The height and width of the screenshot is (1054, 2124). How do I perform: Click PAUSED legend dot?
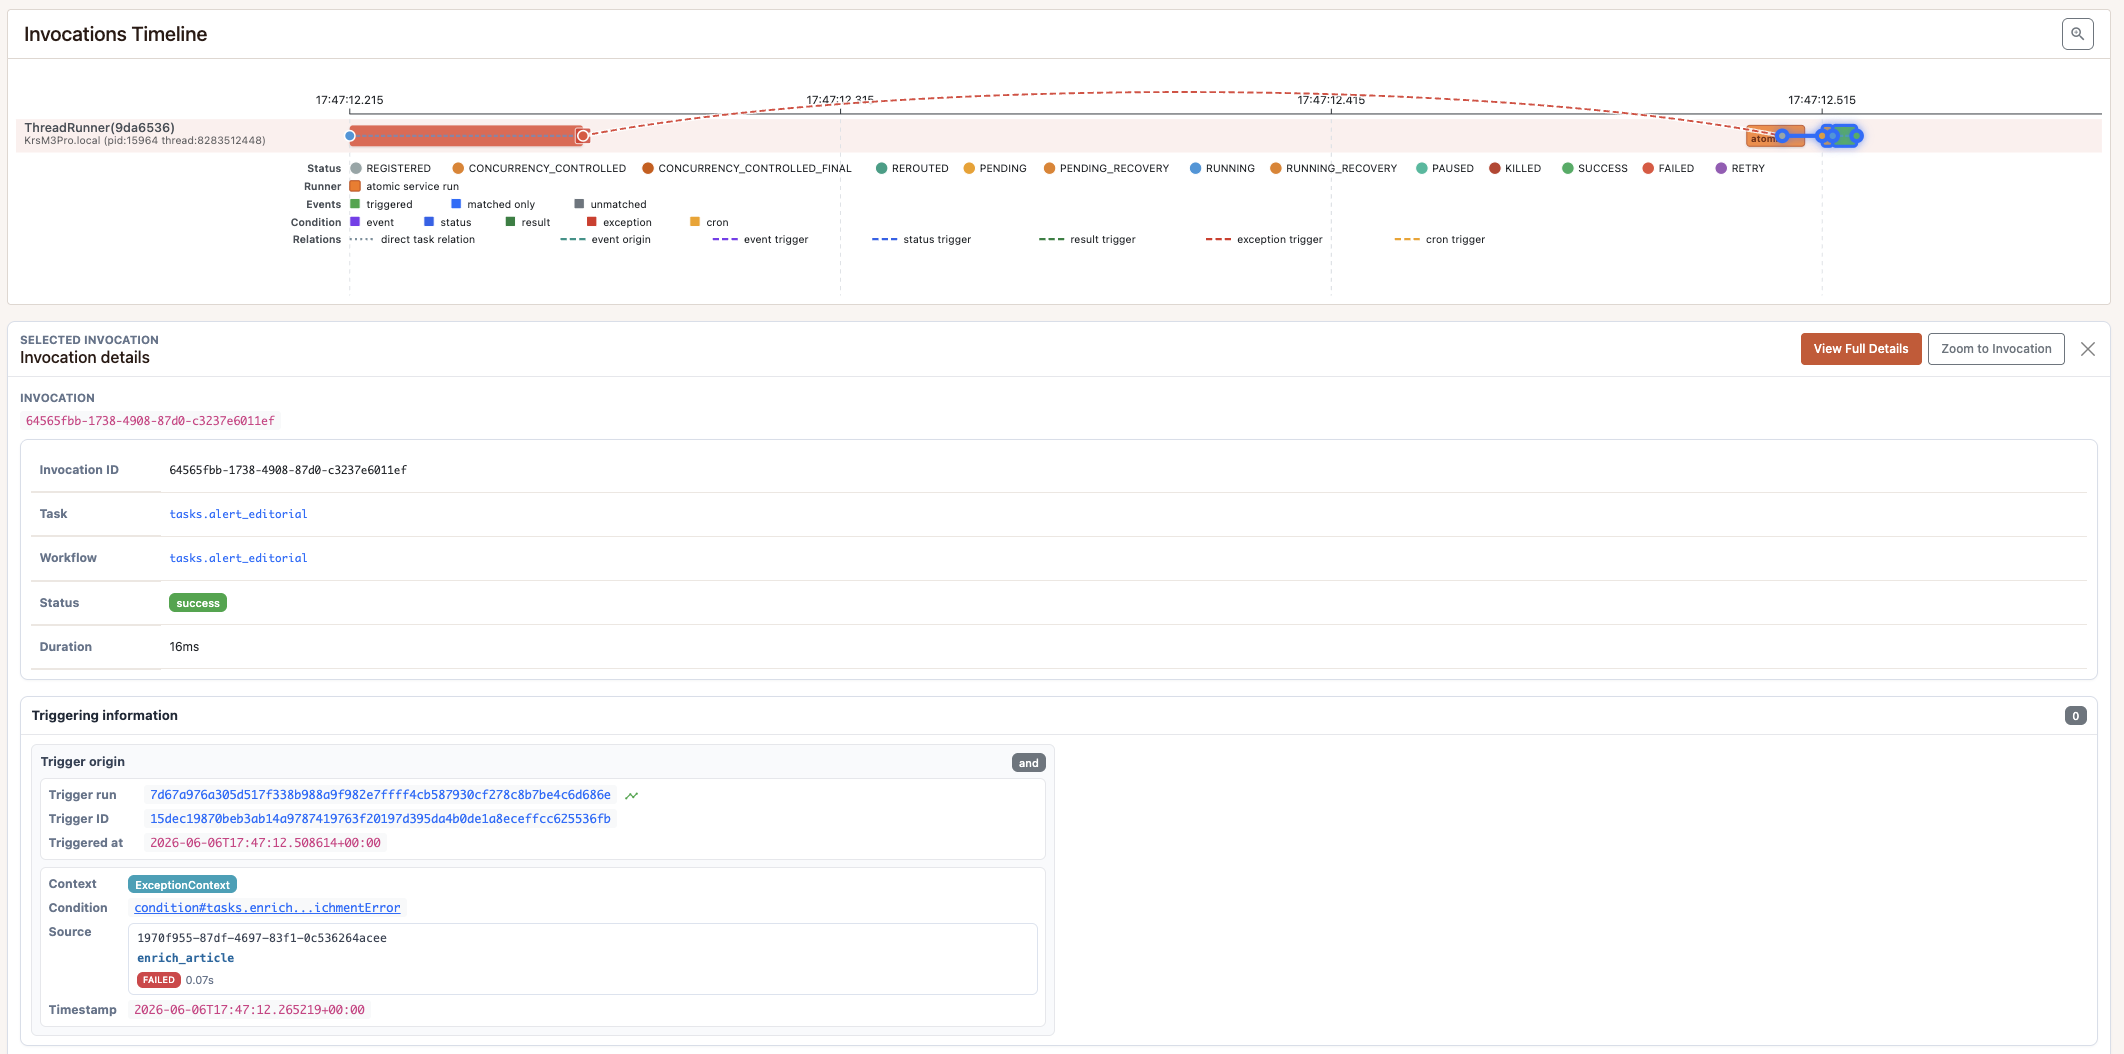pyautogui.click(x=1422, y=168)
